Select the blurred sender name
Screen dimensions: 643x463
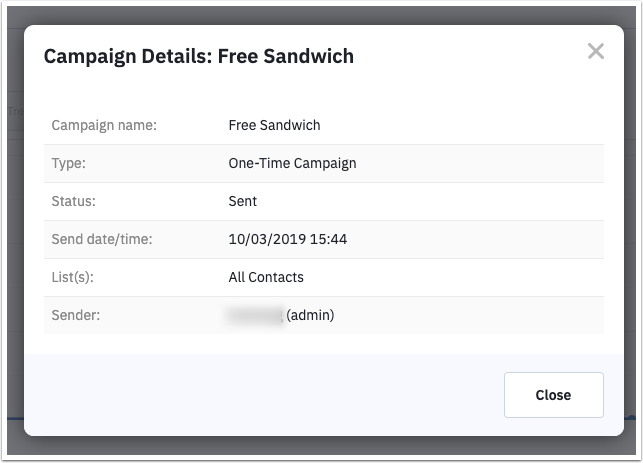pyautogui.click(x=255, y=315)
